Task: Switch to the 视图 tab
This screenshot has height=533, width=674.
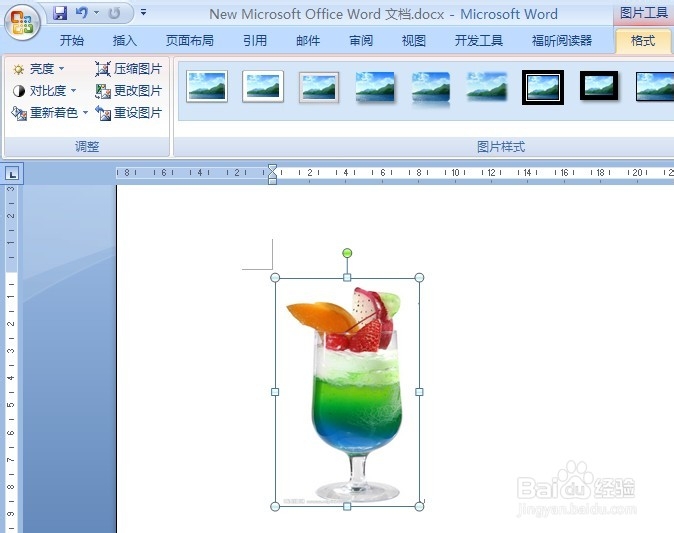Action: [414, 40]
